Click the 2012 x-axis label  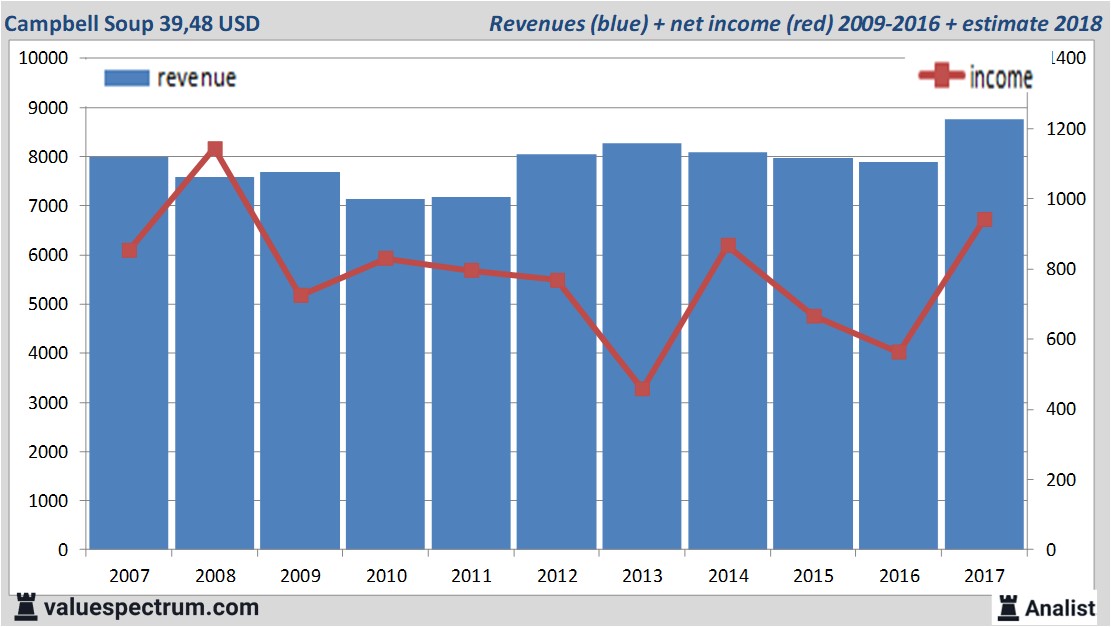pyautogui.click(x=557, y=575)
